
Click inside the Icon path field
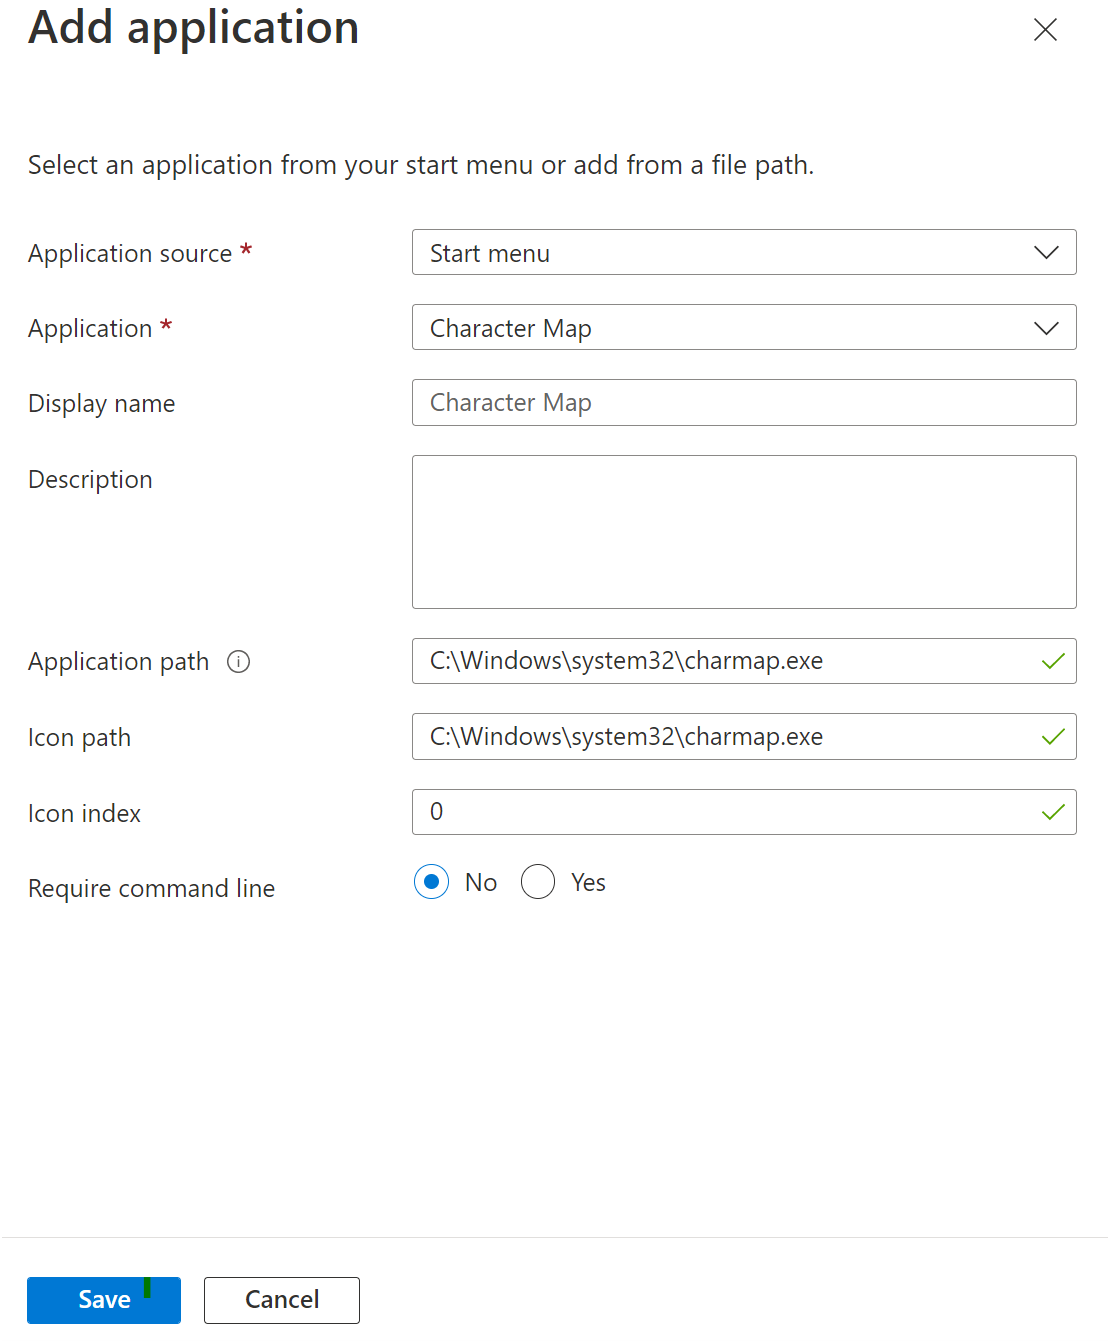tap(720, 738)
